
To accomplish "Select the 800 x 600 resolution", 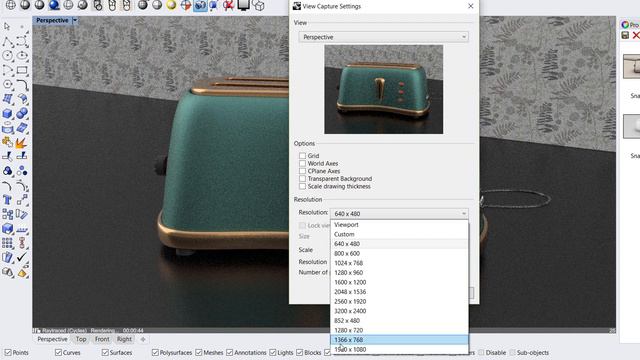I will pyautogui.click(x=399, y=253).
